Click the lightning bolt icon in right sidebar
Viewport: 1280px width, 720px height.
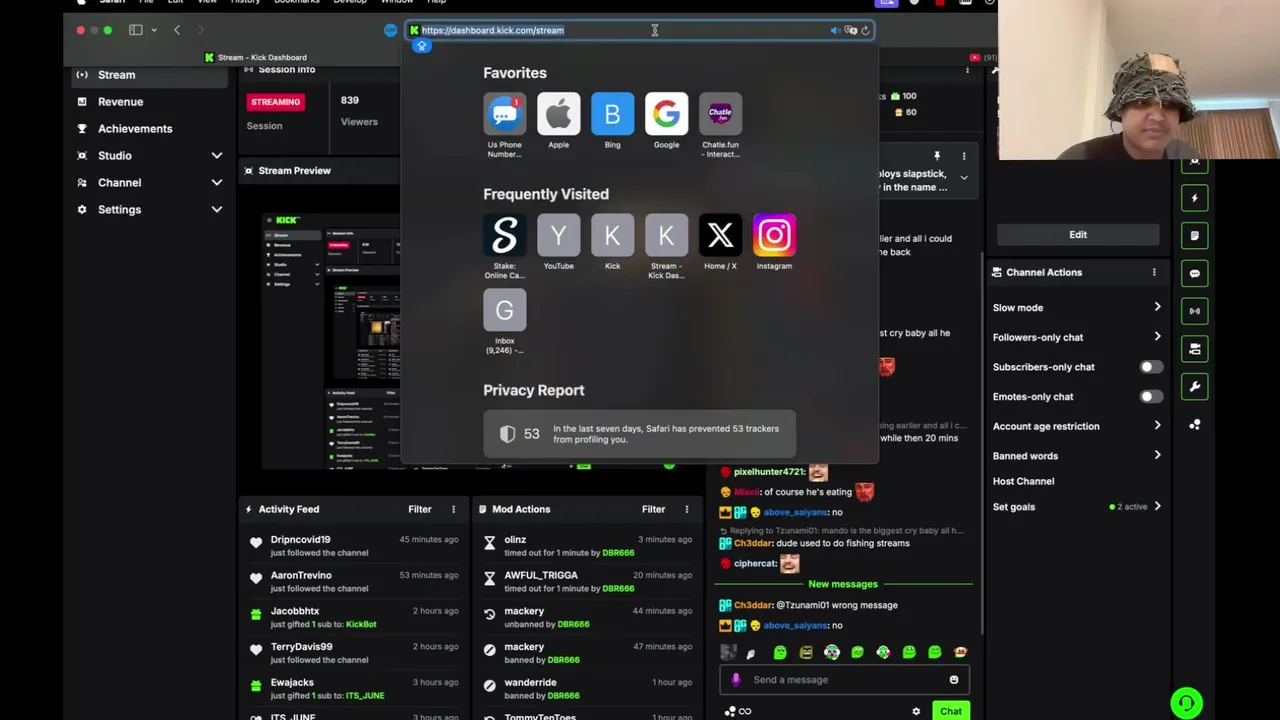click(x=1194, y=198)
